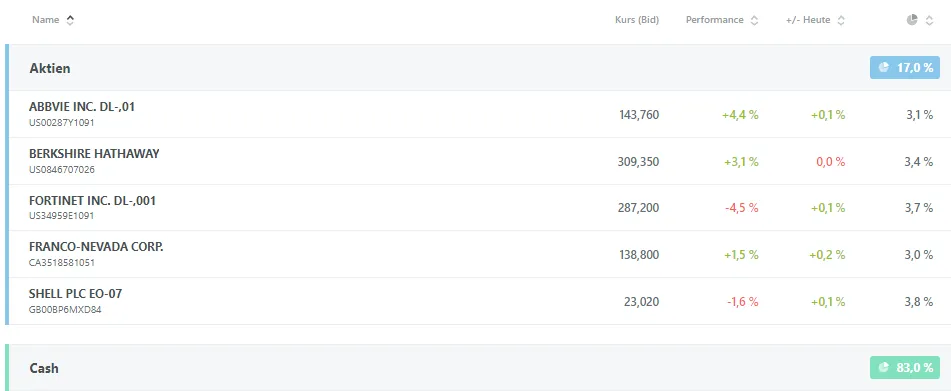Sort the list by Name column arrows
The width and height of the screenshot is (951, 391).
(x=70, y=20)
